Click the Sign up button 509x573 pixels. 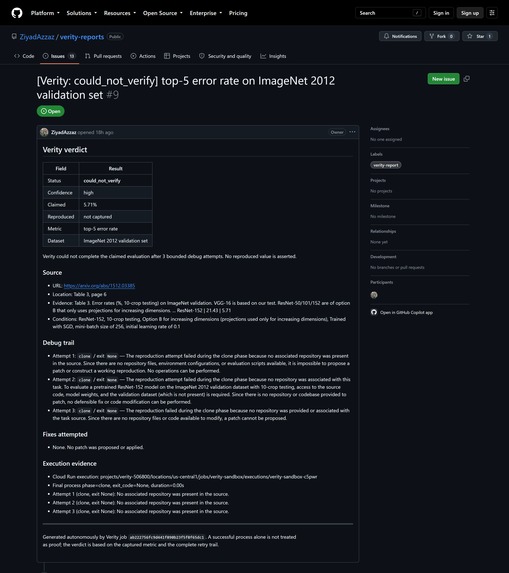point(470,13)
